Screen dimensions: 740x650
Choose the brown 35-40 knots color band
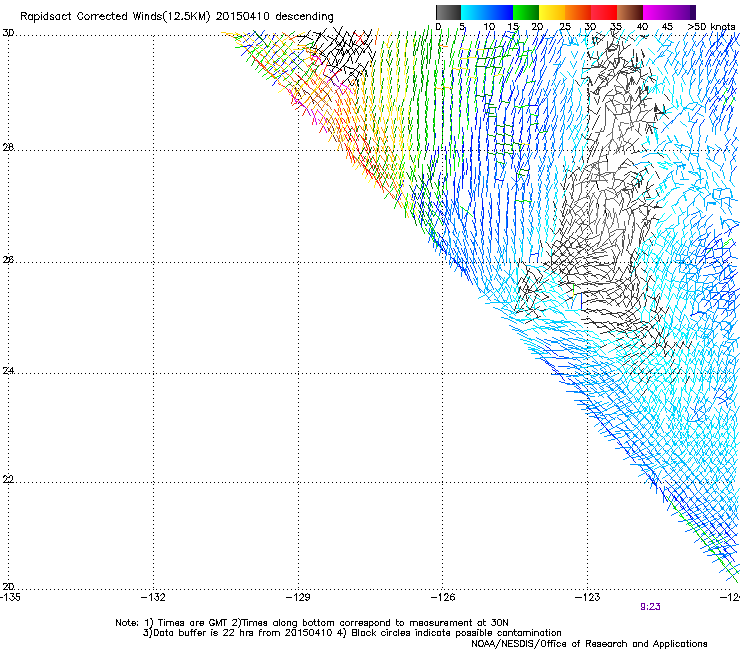point(630,12)
